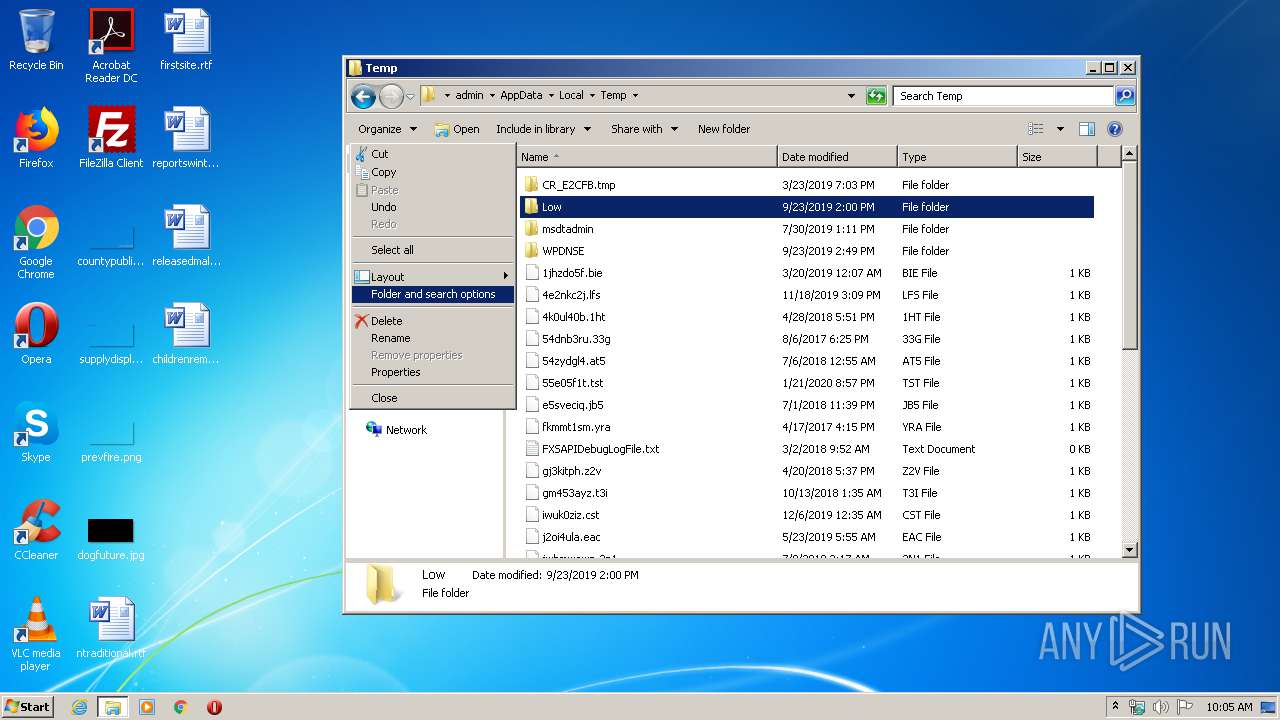Select Rename menu entry
The width and height of the screenshot is (1280, 720).
coord(432,338)
